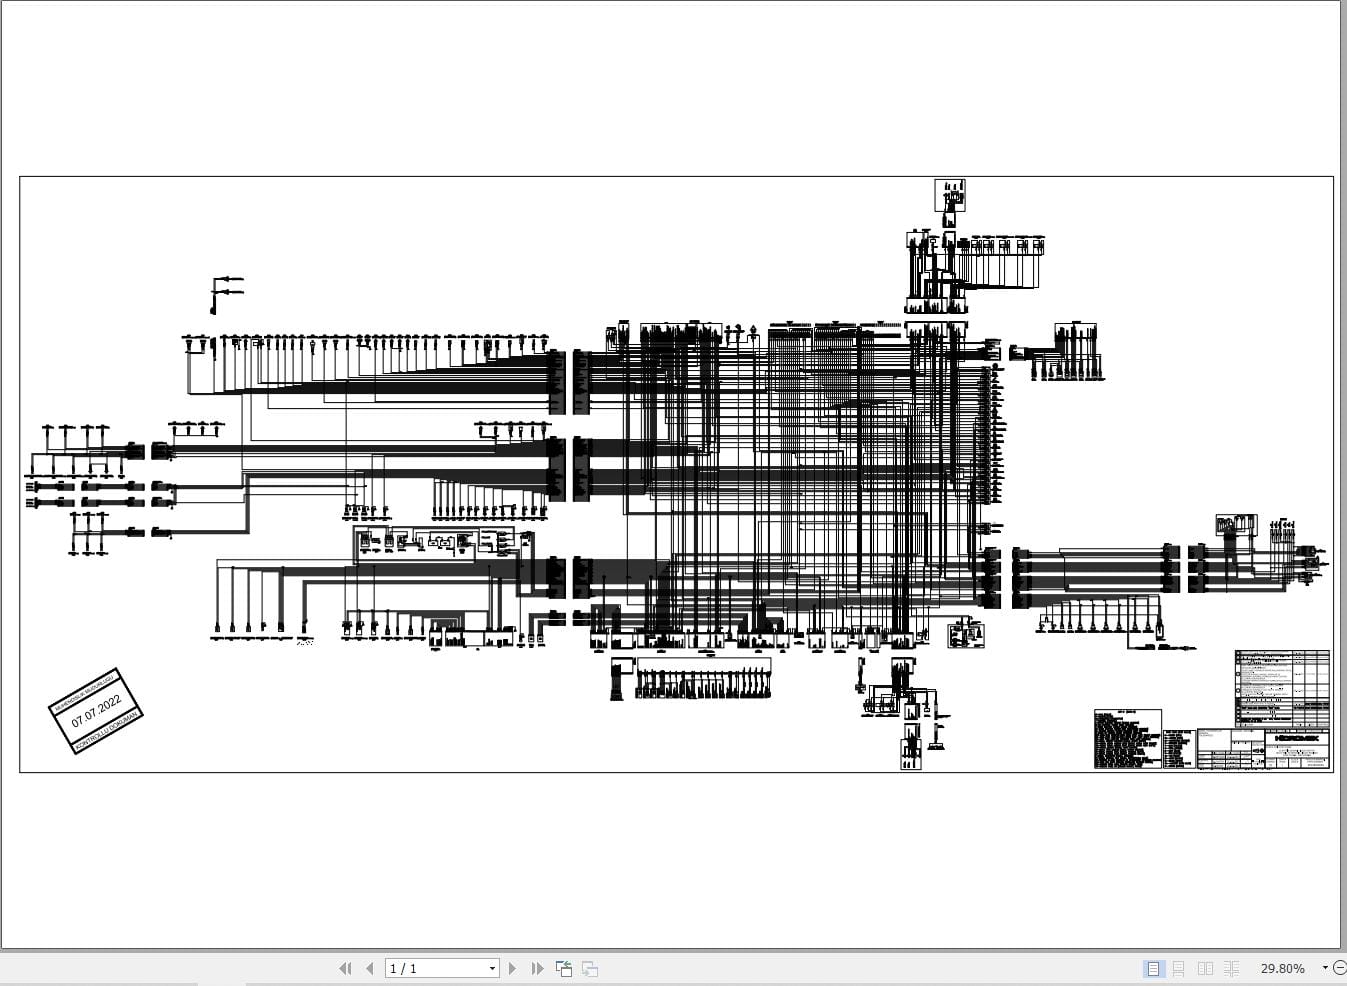1347x986 pixels.
Task: Select continuous facing view mode
Action: click(x=1231, y=968)
